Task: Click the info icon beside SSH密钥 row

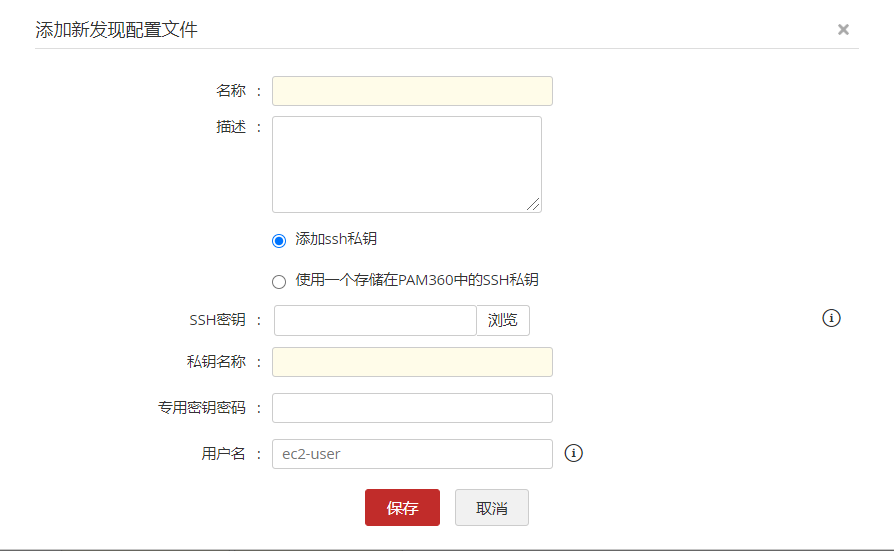Action: coord(831,318)
